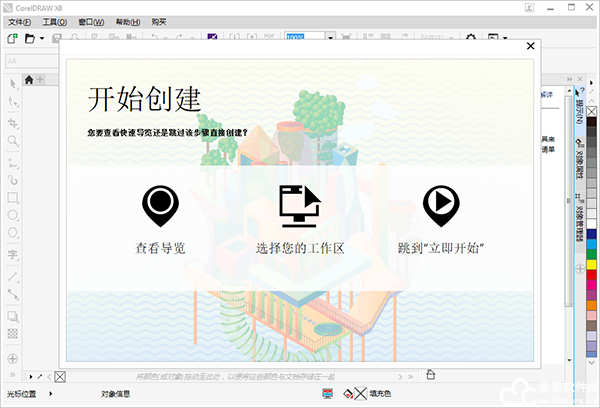
Task: Open the 窗口(W) menu
Action: click(91, 22)
